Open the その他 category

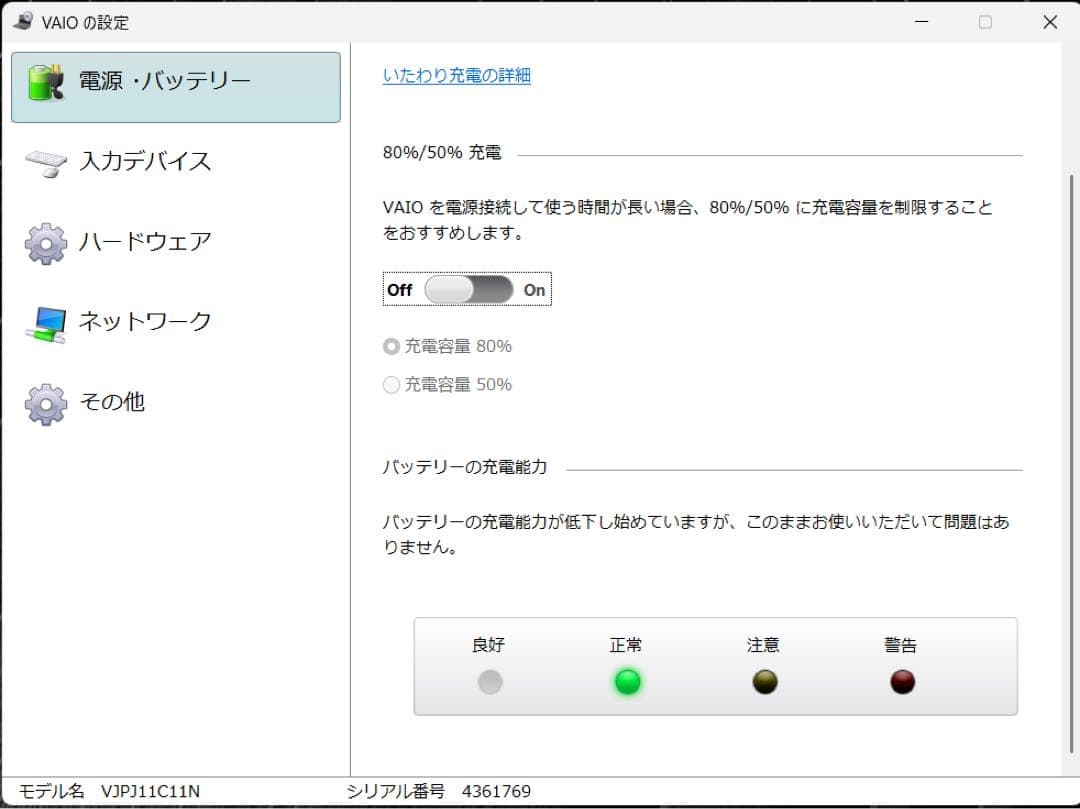(176, 403)
